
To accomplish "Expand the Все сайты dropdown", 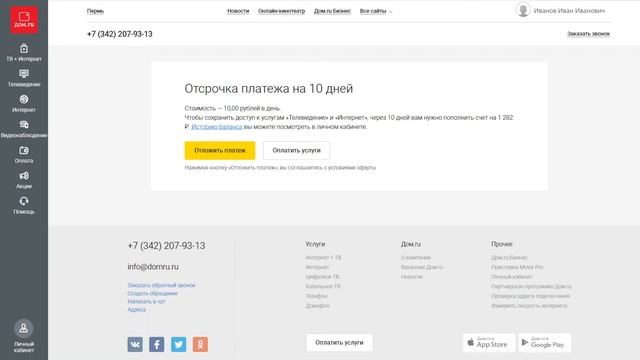I will point(376,11).
